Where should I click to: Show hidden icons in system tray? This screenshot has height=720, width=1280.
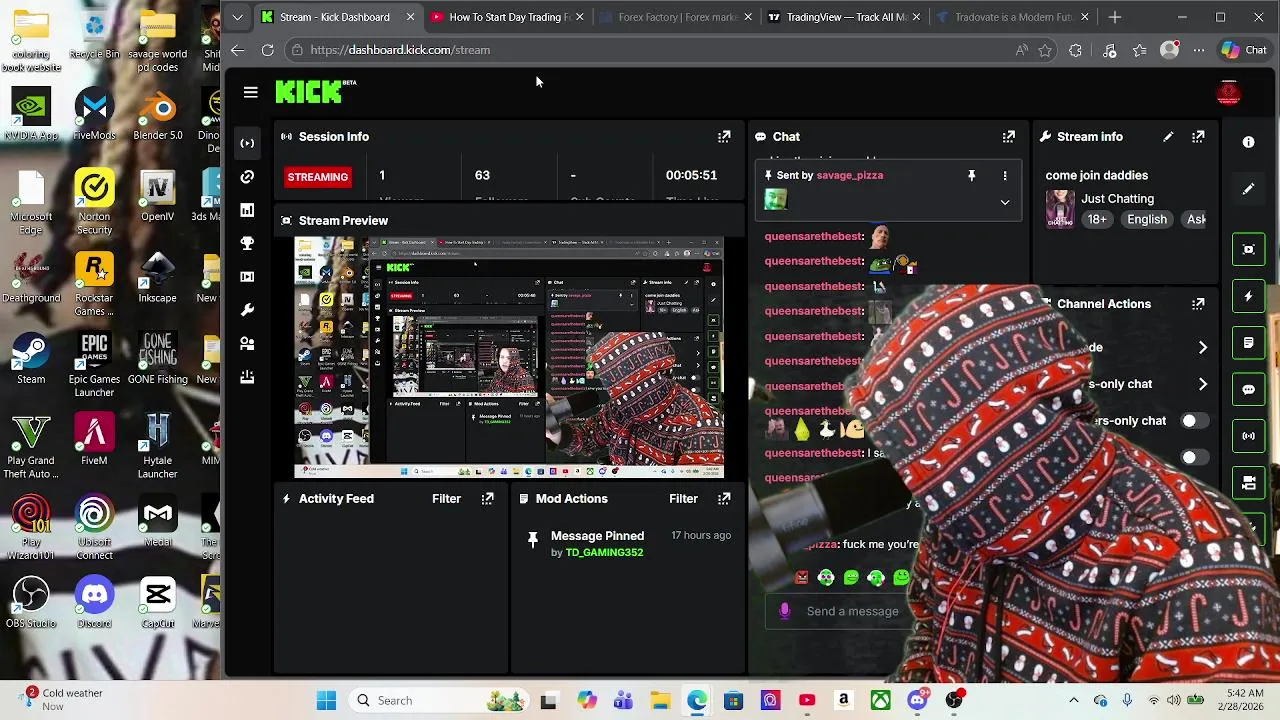(1073, 701)
